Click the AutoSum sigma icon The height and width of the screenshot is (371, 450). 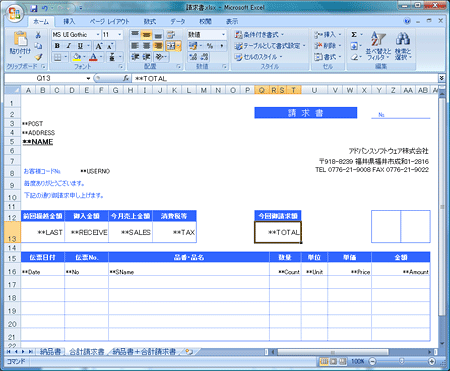point(354,35)
